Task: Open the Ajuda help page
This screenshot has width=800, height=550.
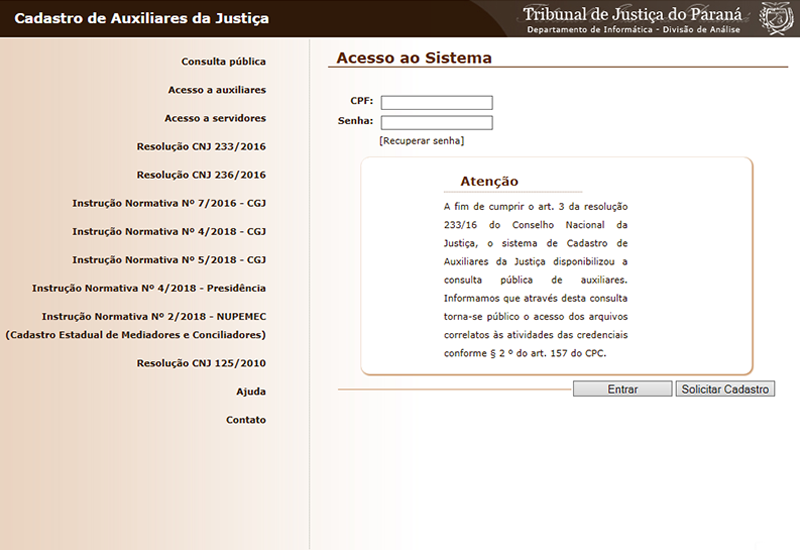Action: point(251,391)
